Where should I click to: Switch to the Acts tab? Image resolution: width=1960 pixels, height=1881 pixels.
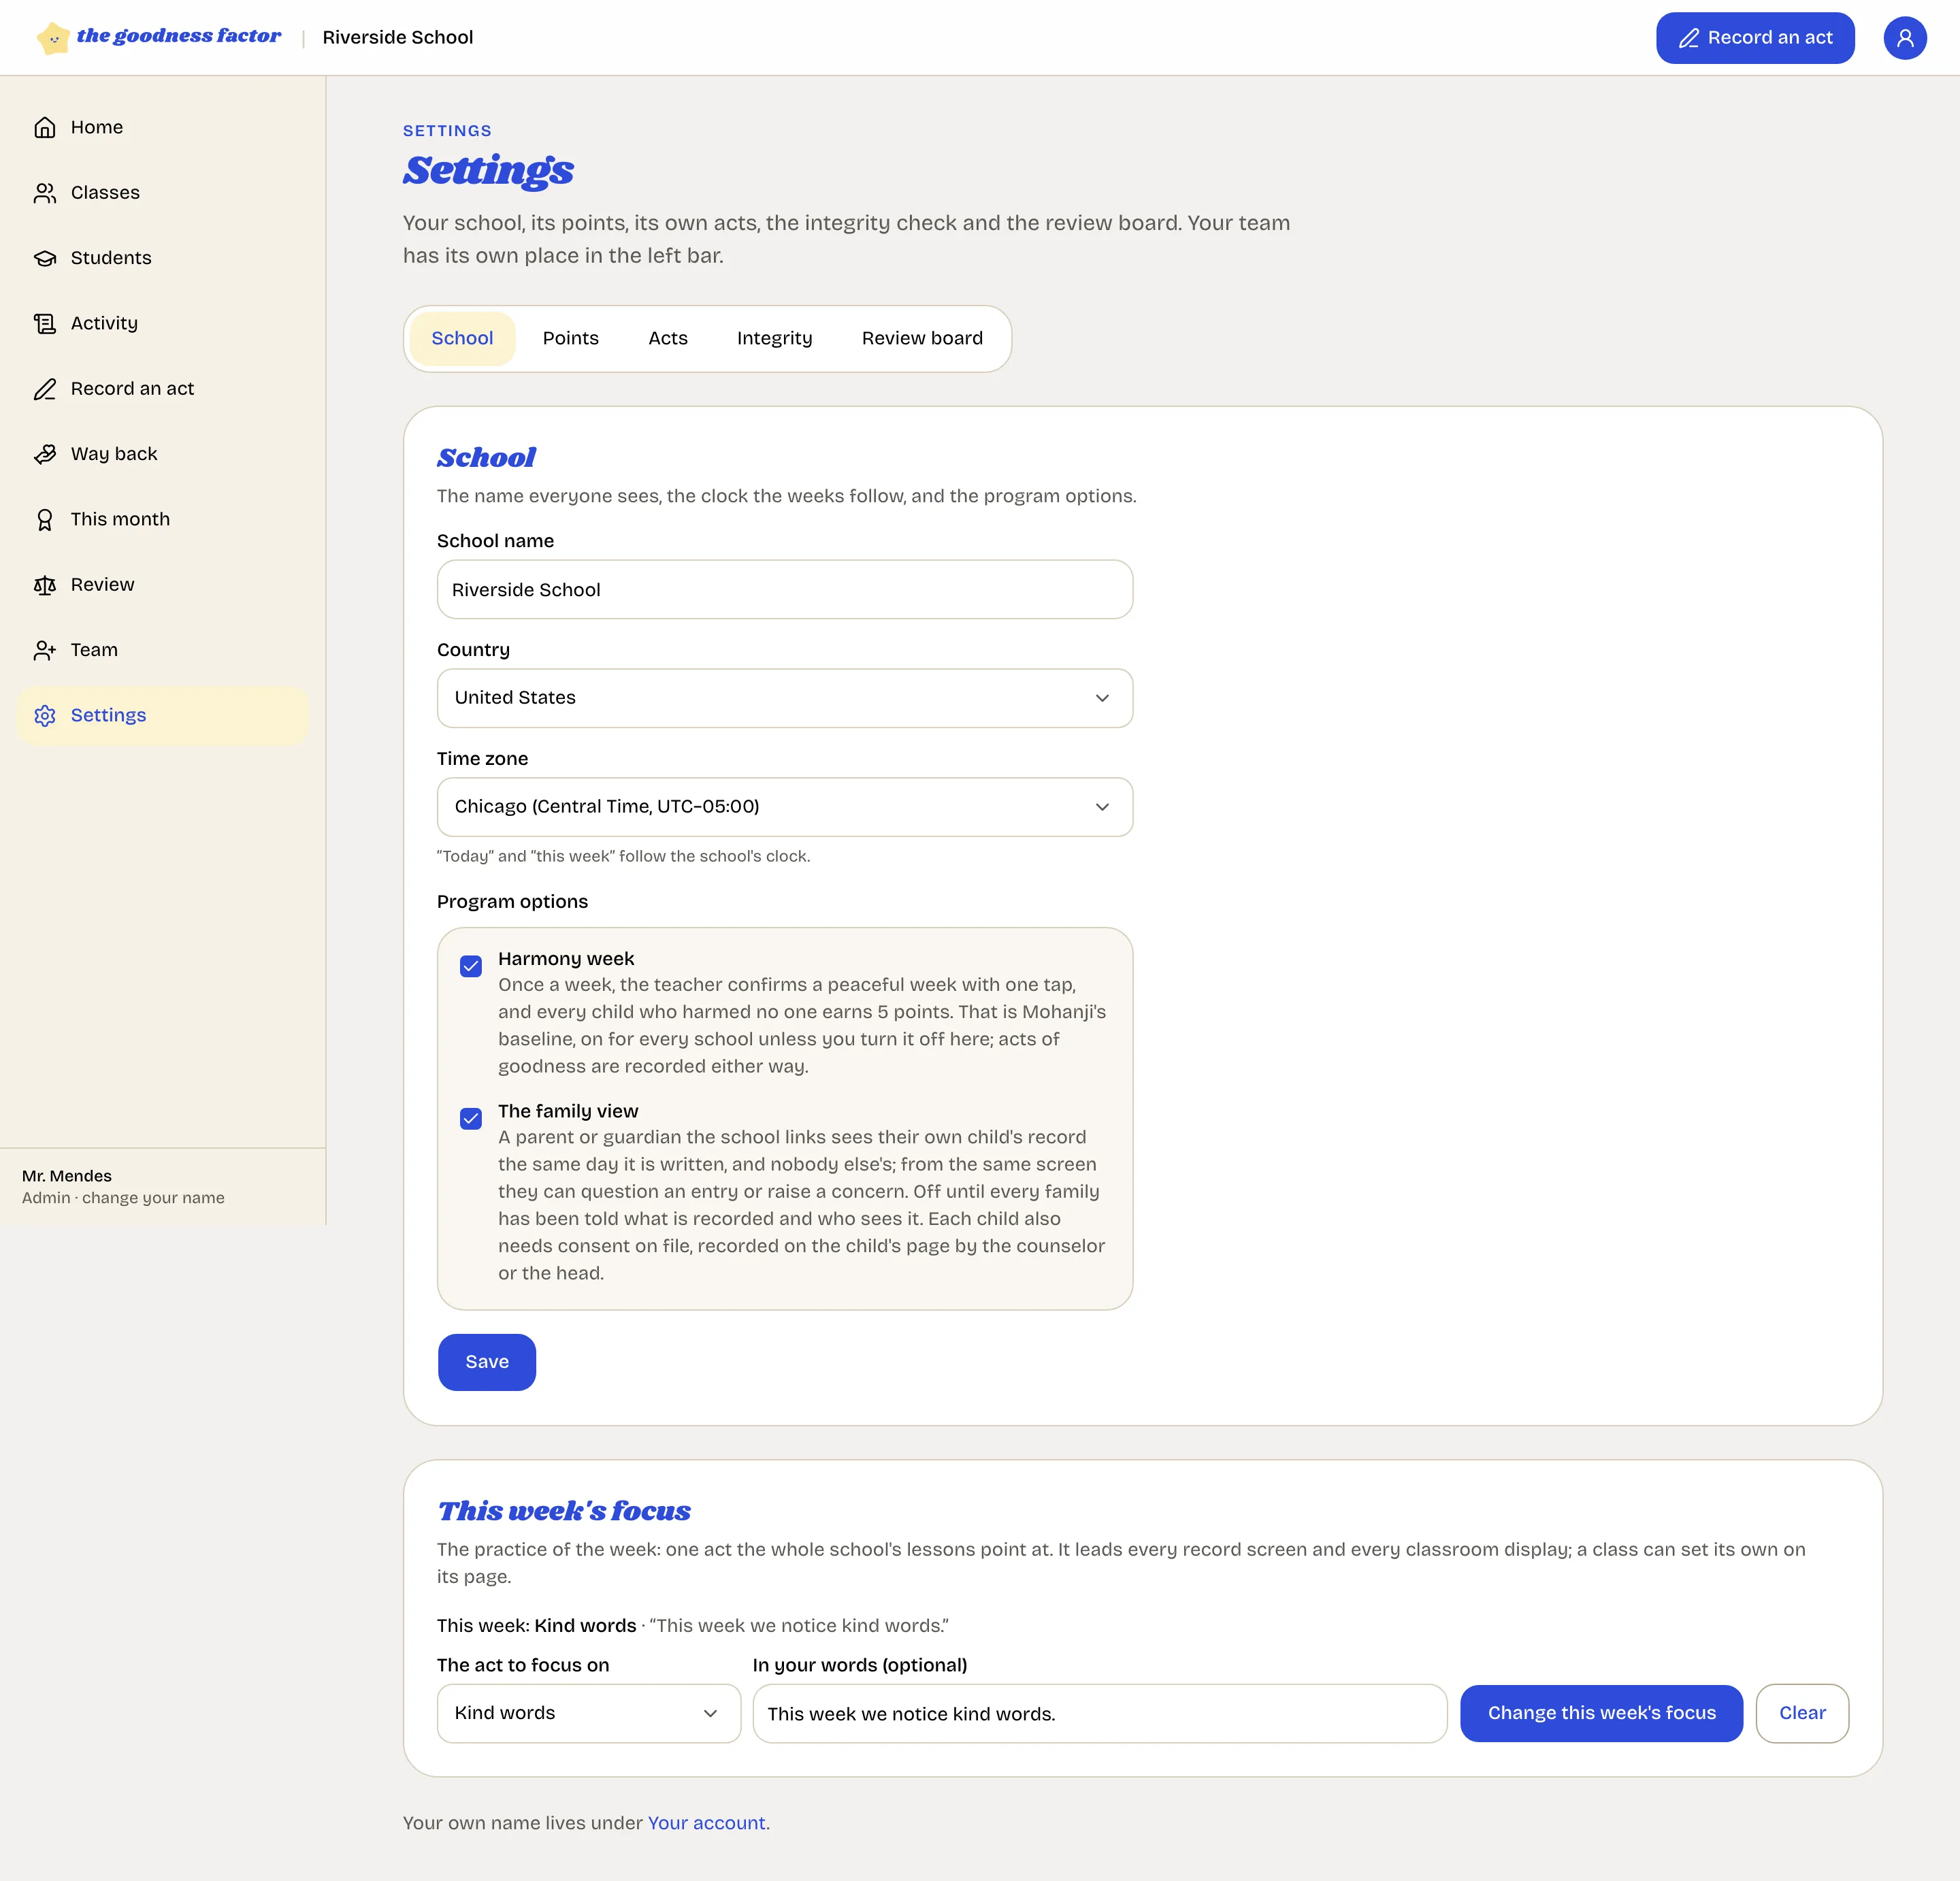pyautogui.click(x=668, y=338)
